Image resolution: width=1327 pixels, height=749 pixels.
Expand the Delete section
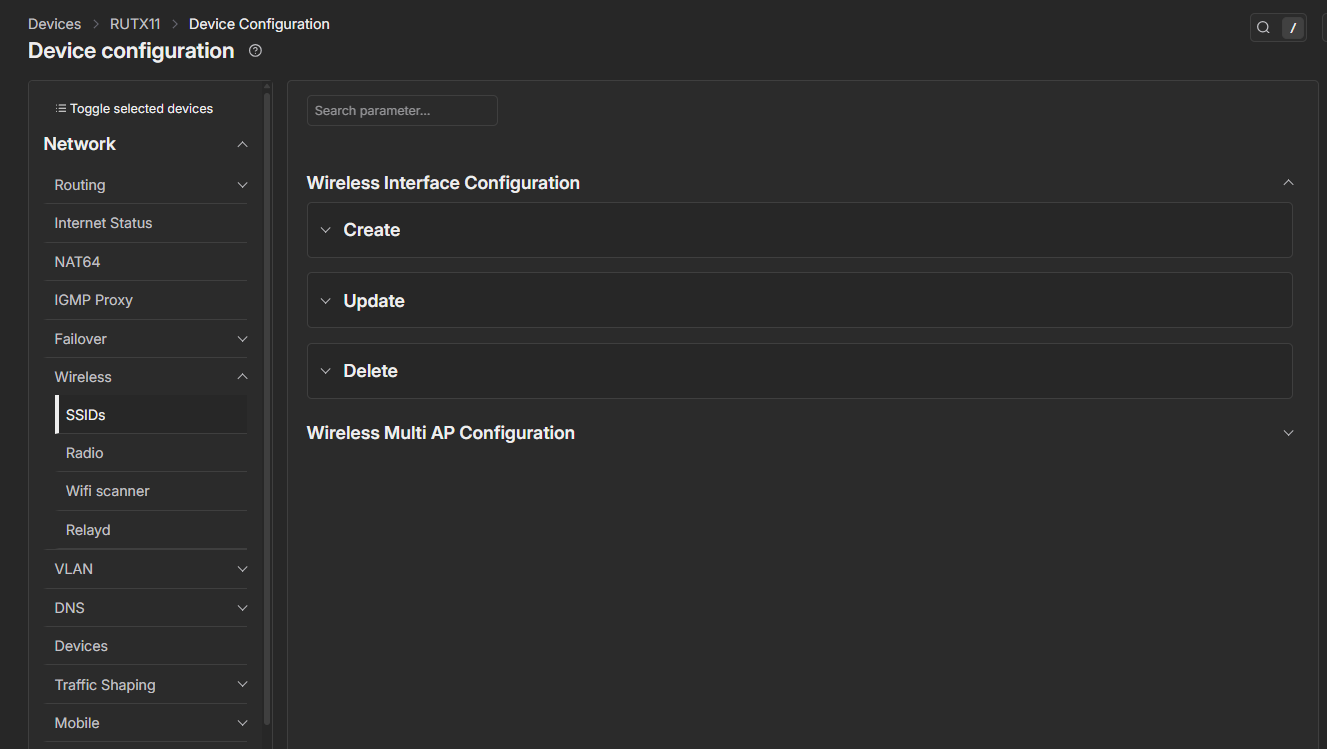tap(370, 371)
